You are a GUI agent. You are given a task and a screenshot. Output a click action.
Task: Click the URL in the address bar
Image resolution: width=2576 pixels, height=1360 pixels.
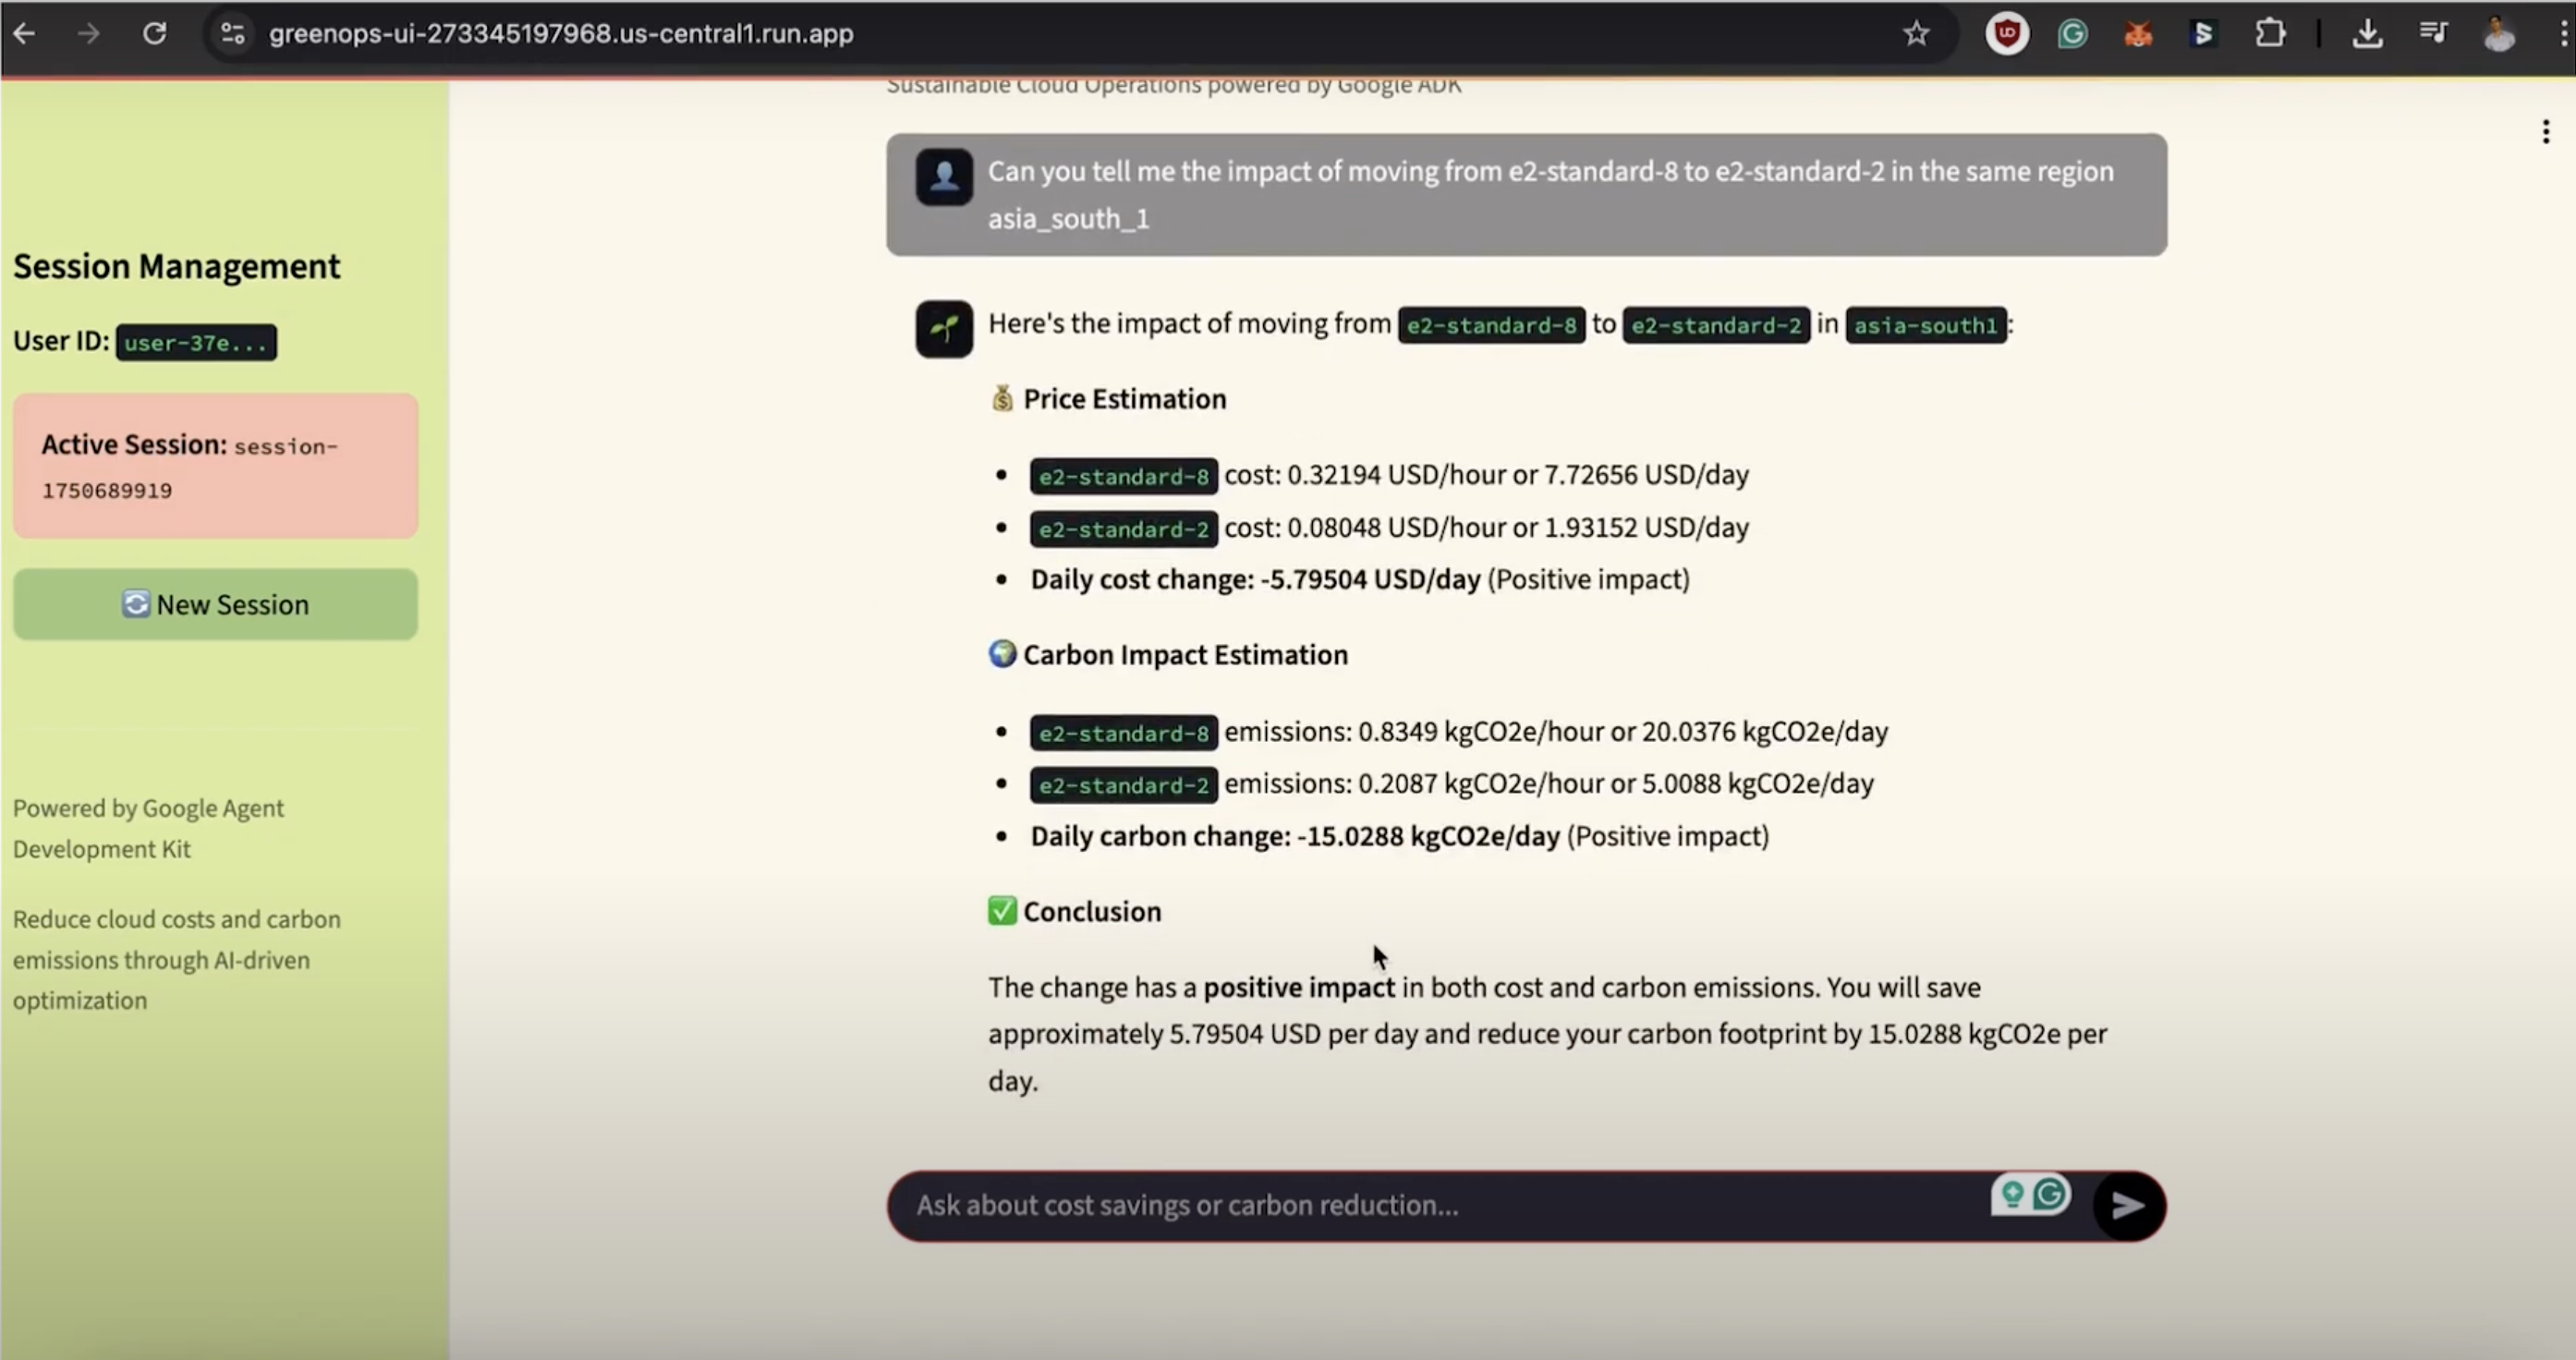pos(560,34)
